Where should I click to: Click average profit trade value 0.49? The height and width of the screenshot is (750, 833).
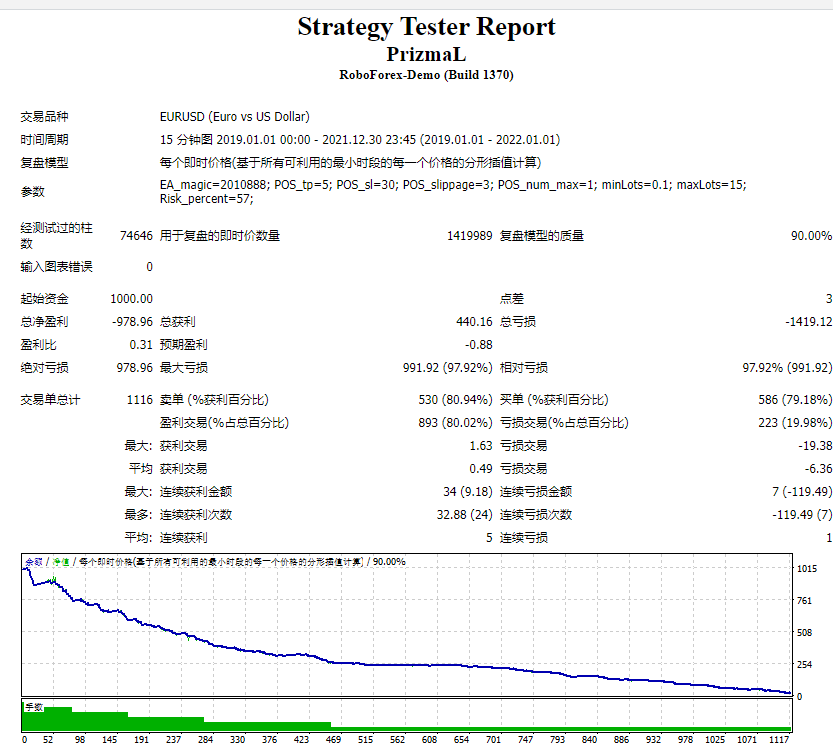481,468
